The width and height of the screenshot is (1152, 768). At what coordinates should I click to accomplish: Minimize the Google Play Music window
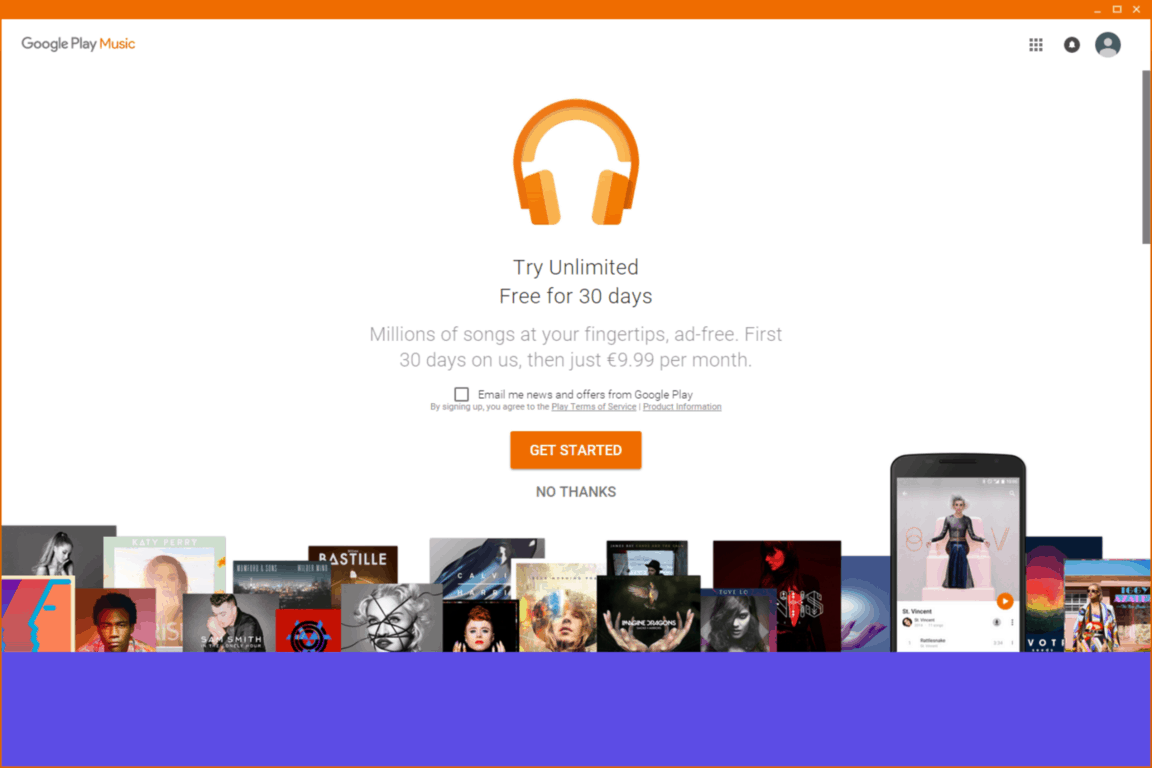coord(1097,10)
